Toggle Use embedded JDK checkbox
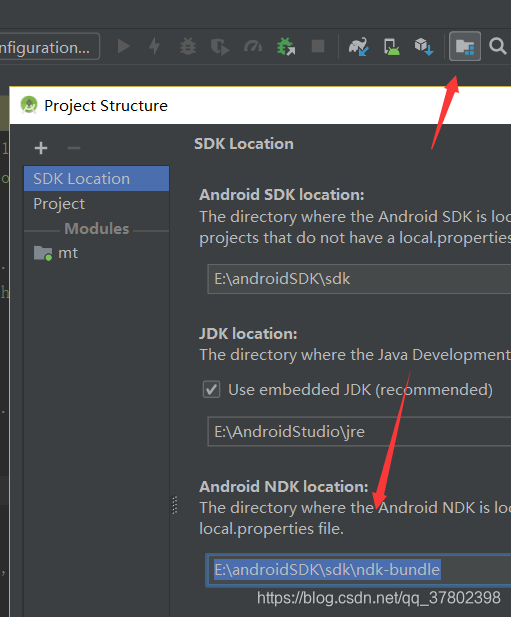 (x=211, y=390)
